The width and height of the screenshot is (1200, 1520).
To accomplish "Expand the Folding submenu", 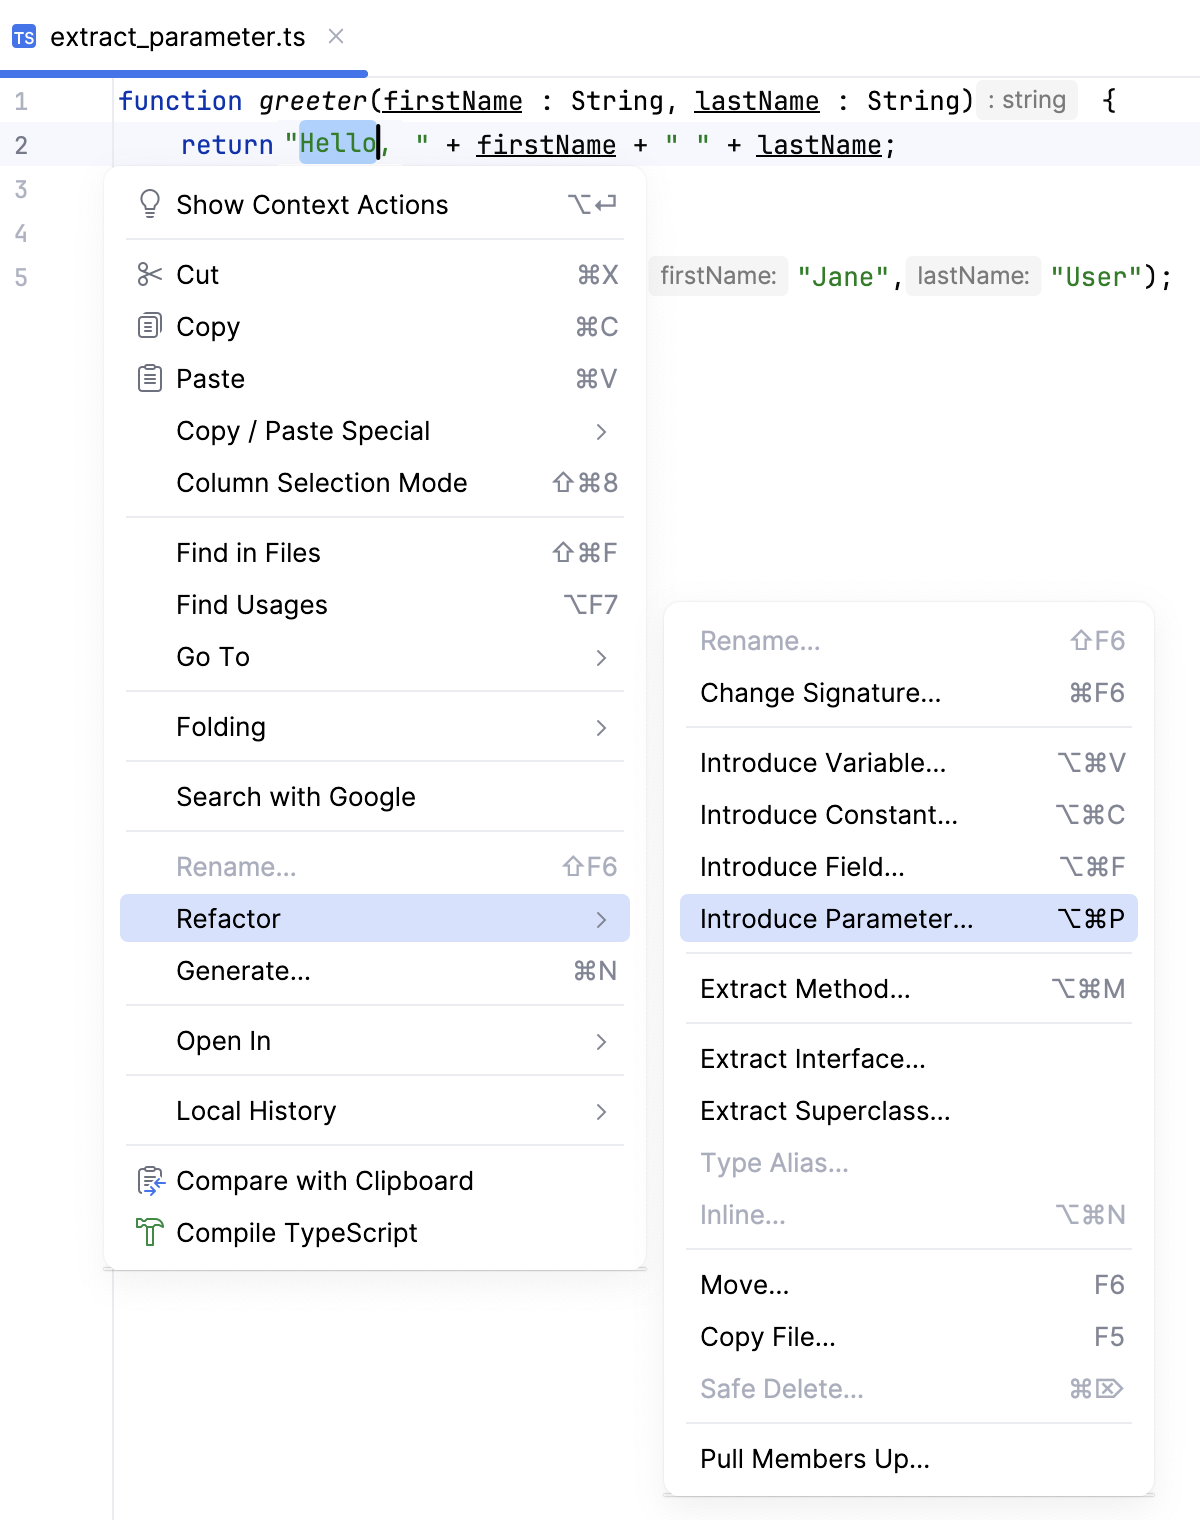I will click(601, 727).
